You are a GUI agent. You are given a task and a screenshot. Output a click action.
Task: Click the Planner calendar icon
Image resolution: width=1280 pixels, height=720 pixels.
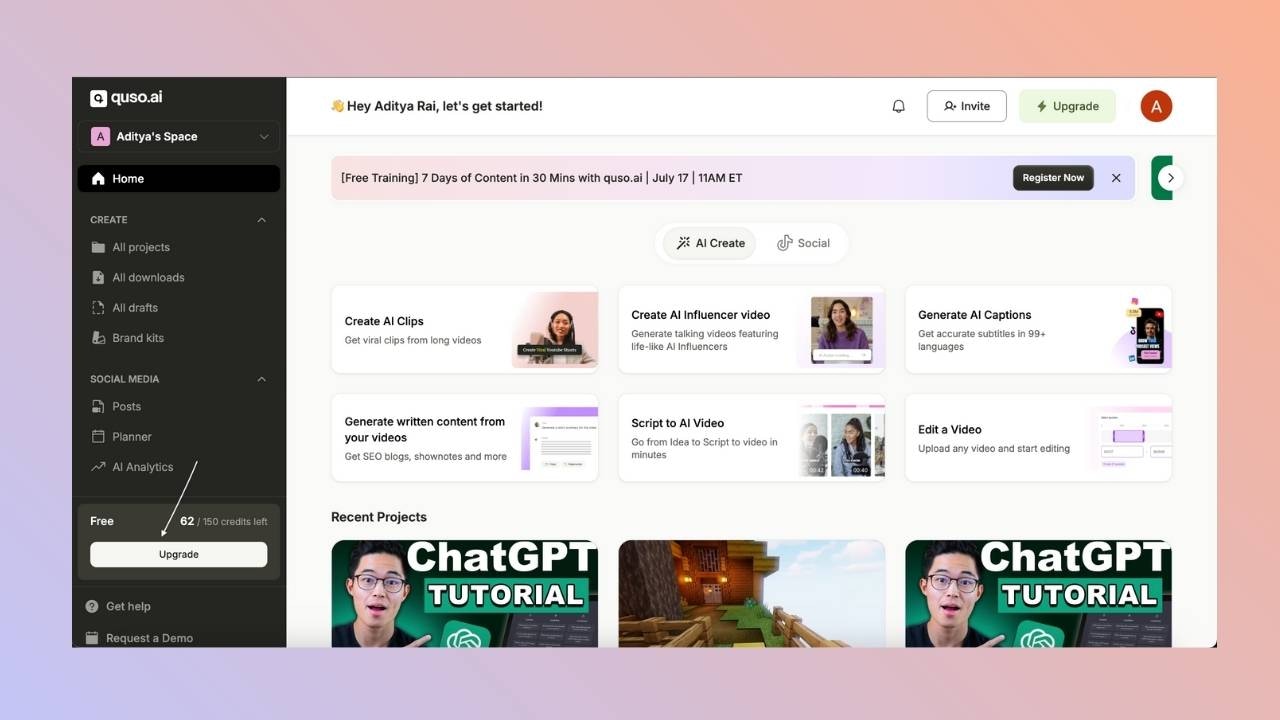[98, 436]
